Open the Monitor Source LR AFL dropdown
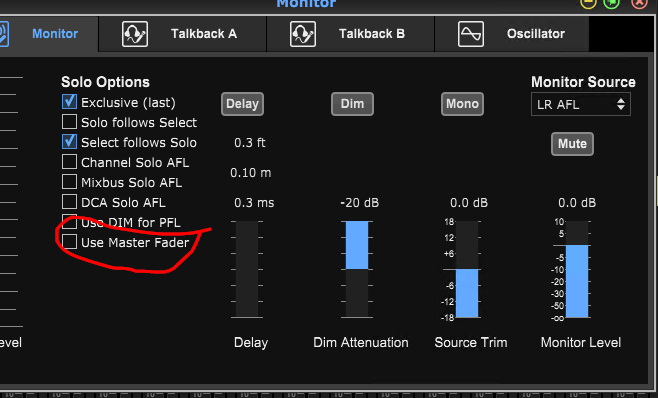 coord(580,104)
